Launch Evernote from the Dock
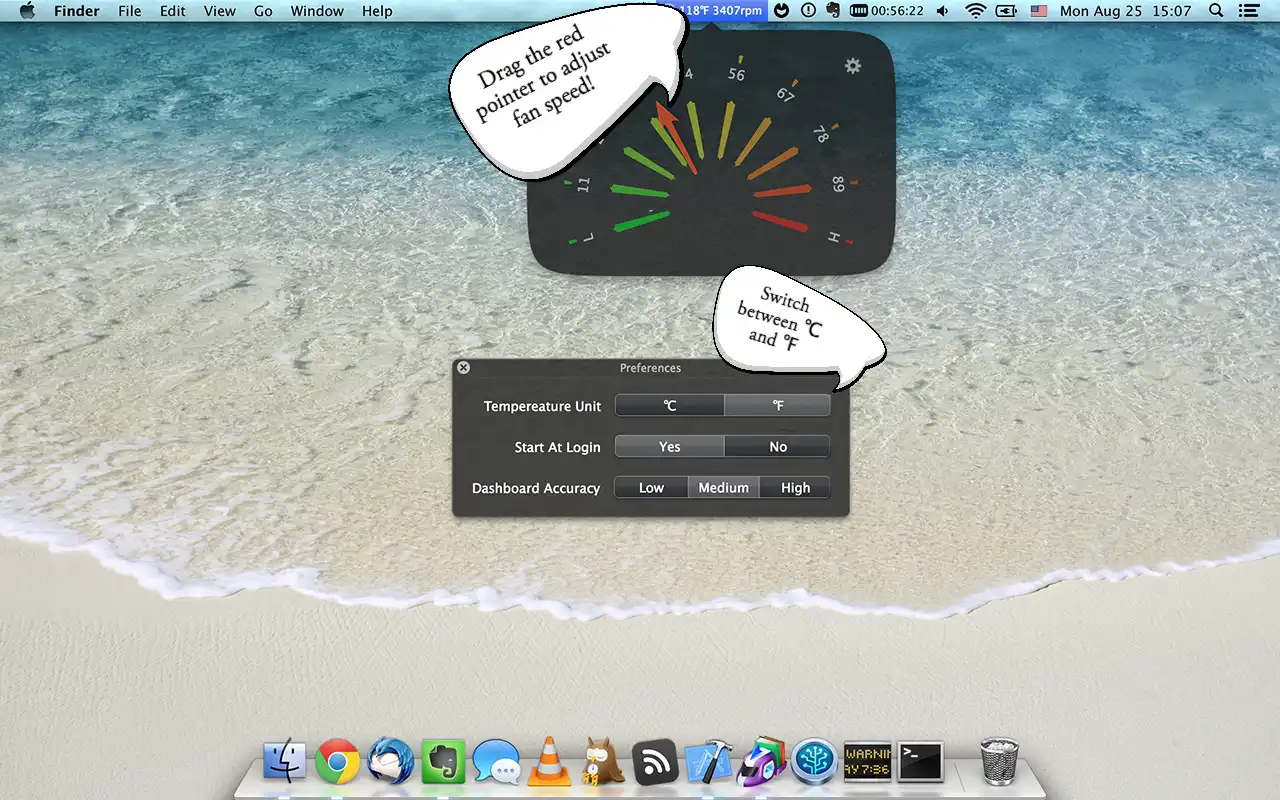Screen dimensions: 1280x800 pyautogui.click(x=444, y=762)
